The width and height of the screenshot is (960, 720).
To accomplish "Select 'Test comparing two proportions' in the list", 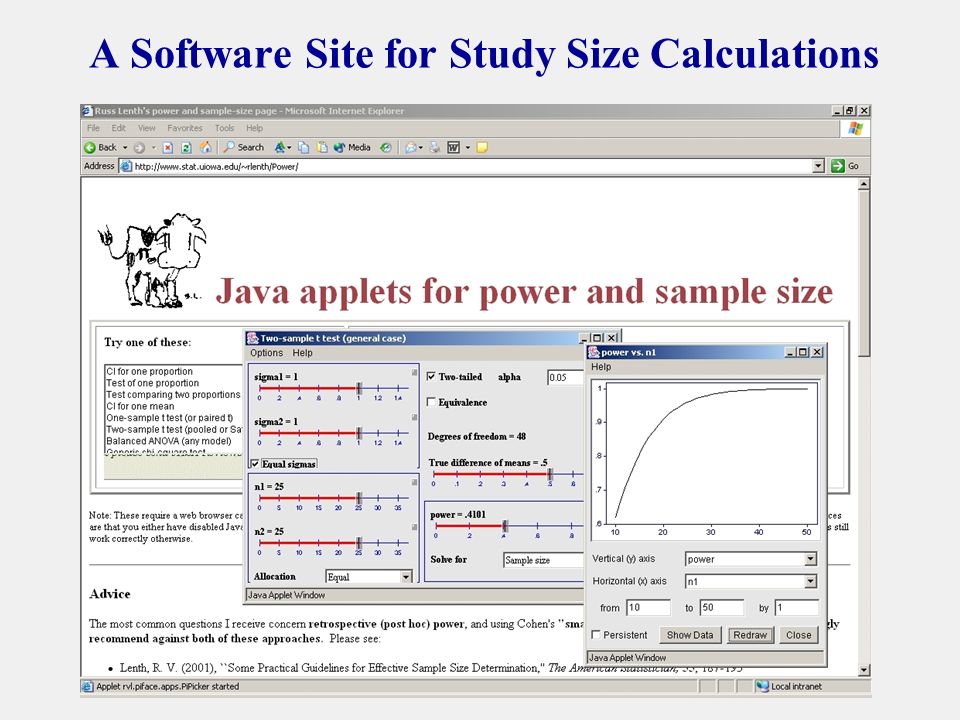I will tap(173, 394).
